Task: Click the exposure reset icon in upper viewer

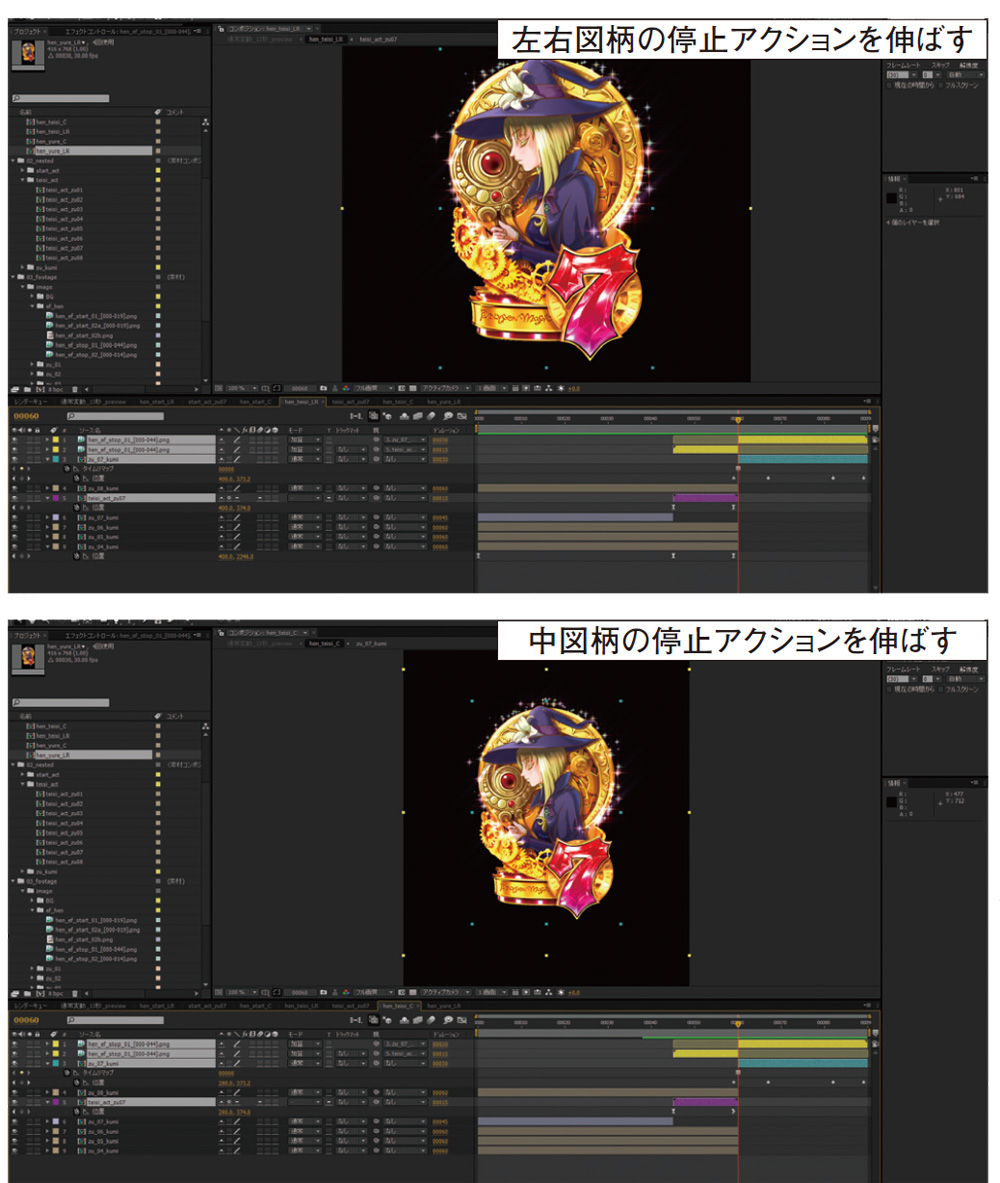Action: coord(561,389)
